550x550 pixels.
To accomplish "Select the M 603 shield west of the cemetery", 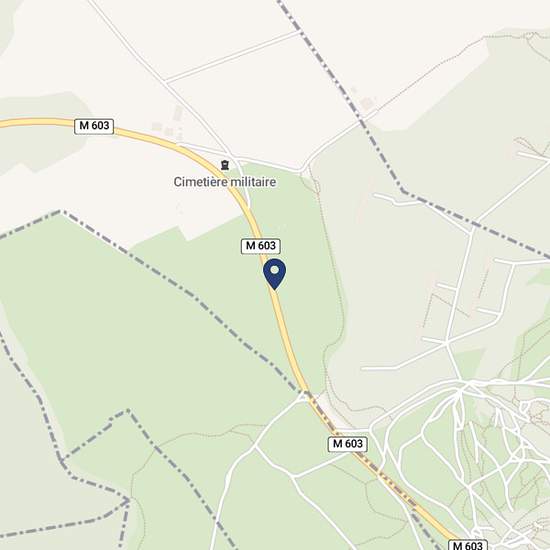I will pos(94,126).
